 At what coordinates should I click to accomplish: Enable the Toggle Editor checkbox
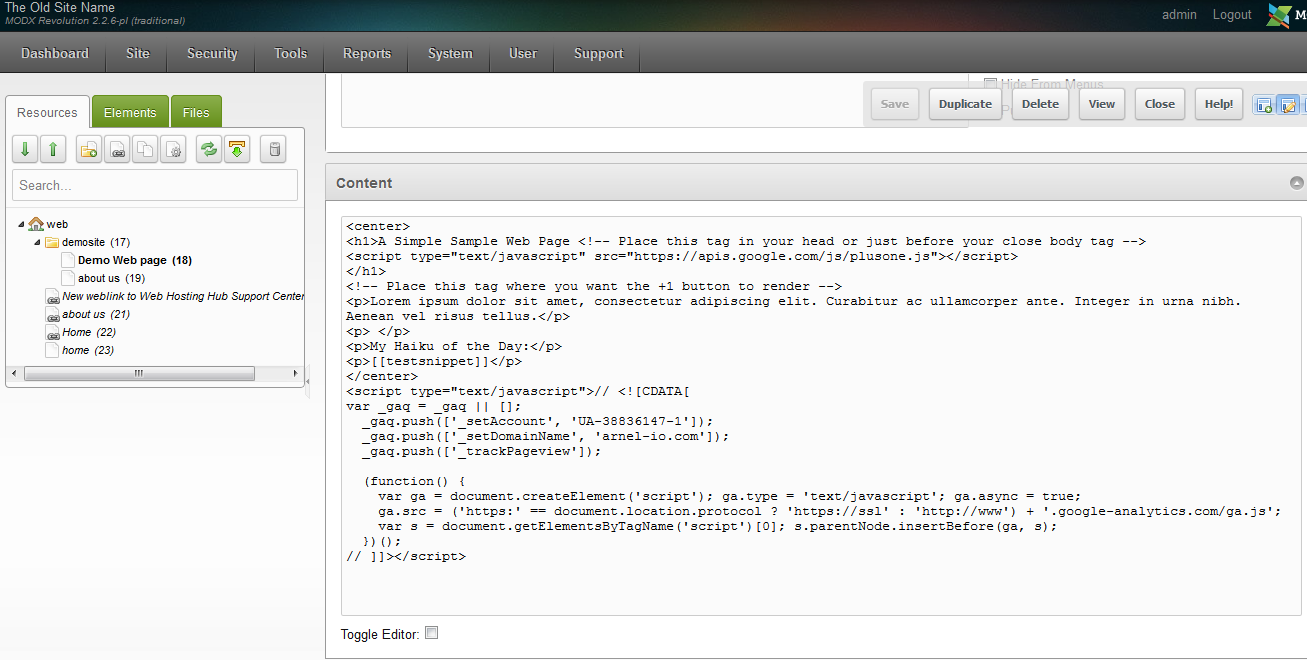click(x=431, y=633)
